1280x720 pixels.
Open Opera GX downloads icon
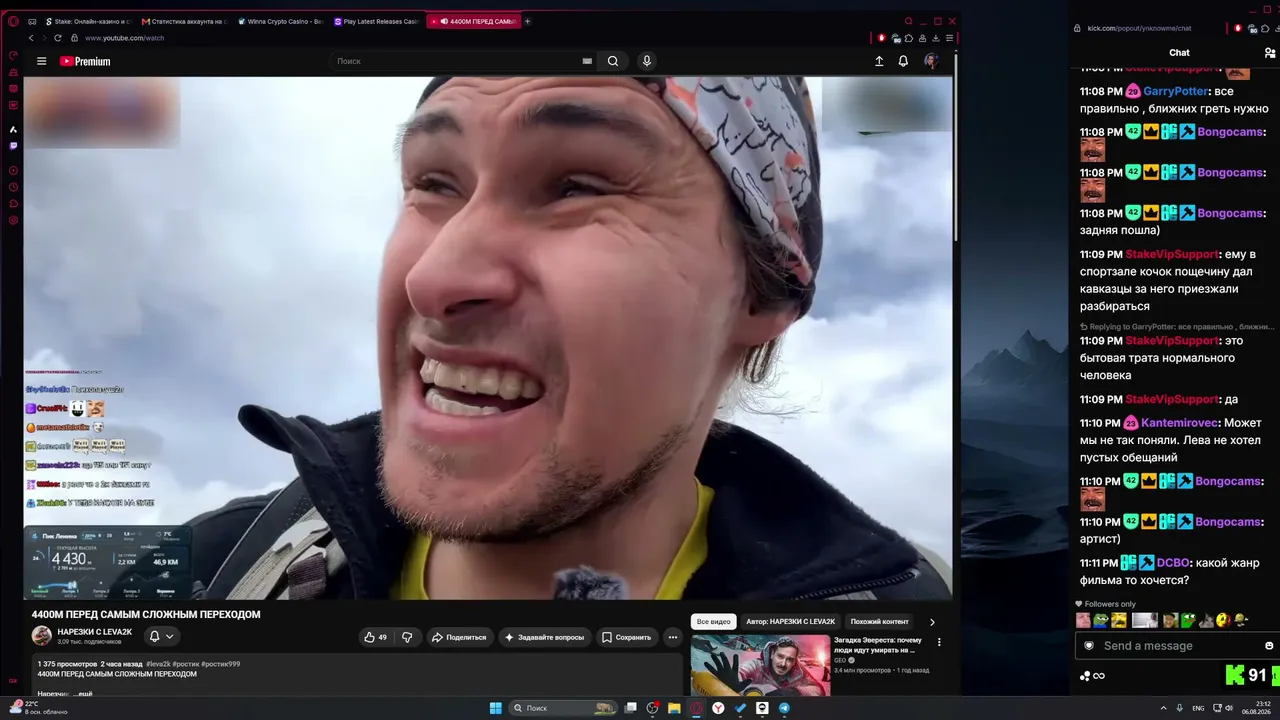[x=936, y=38]
